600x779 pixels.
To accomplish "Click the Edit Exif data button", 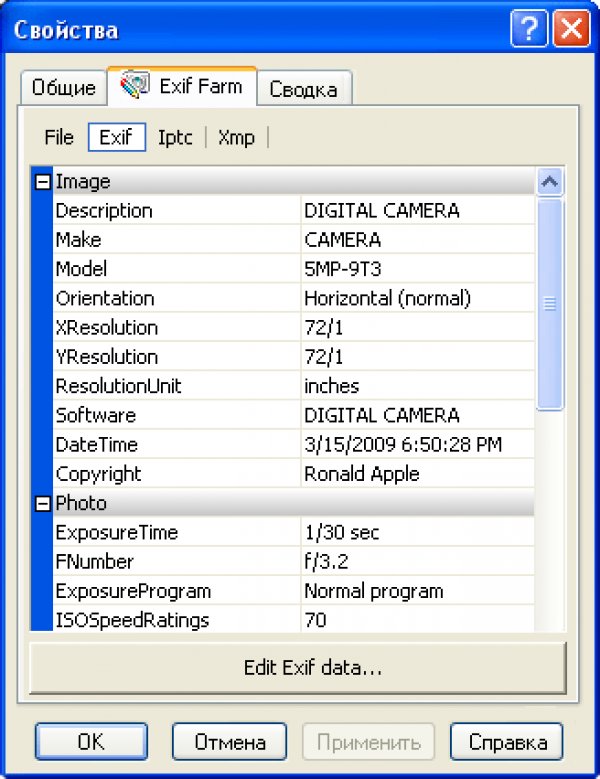I will pyautogui.click(x=298, y=668).
